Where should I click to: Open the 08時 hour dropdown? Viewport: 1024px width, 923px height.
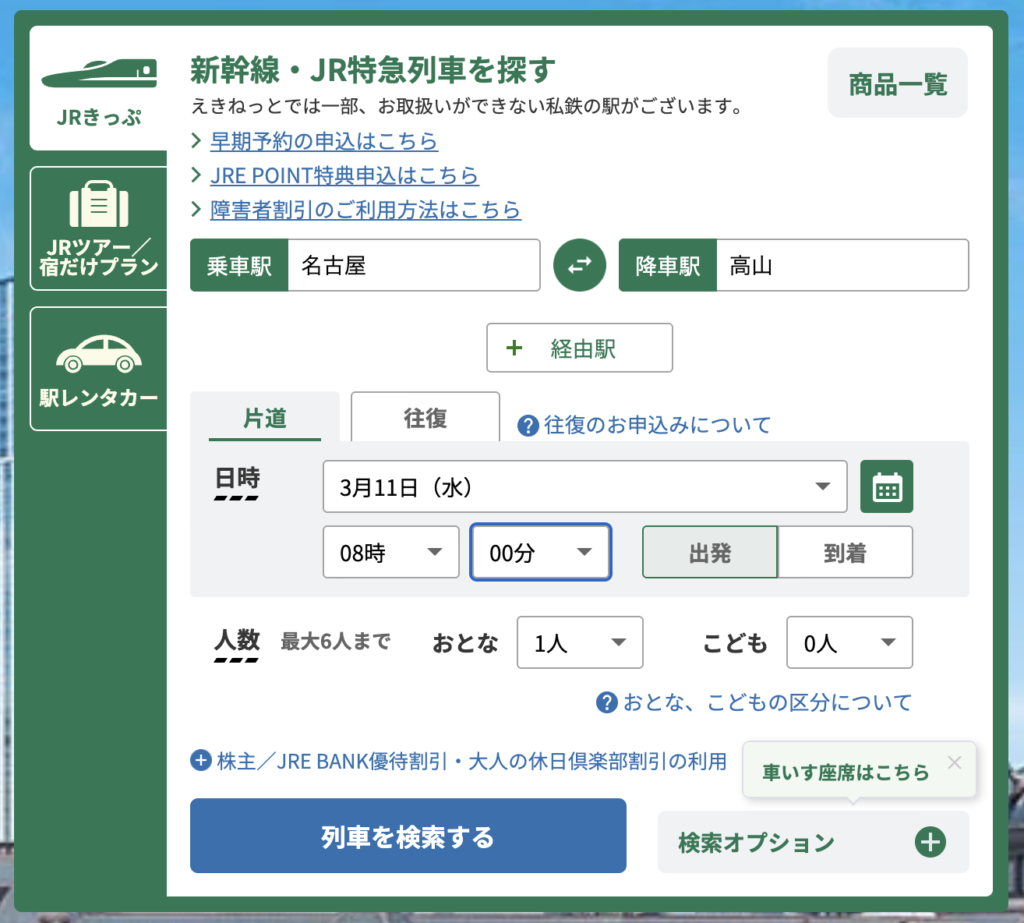[390, 553]
